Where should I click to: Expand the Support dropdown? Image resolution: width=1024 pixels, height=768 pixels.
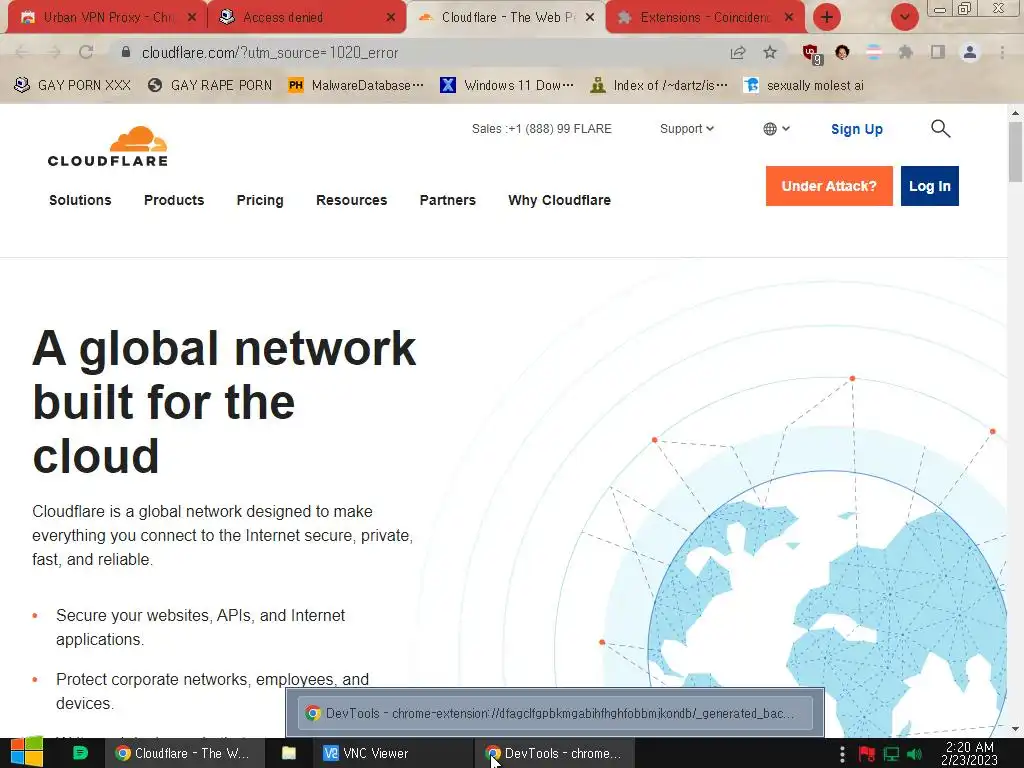point(686,129)
